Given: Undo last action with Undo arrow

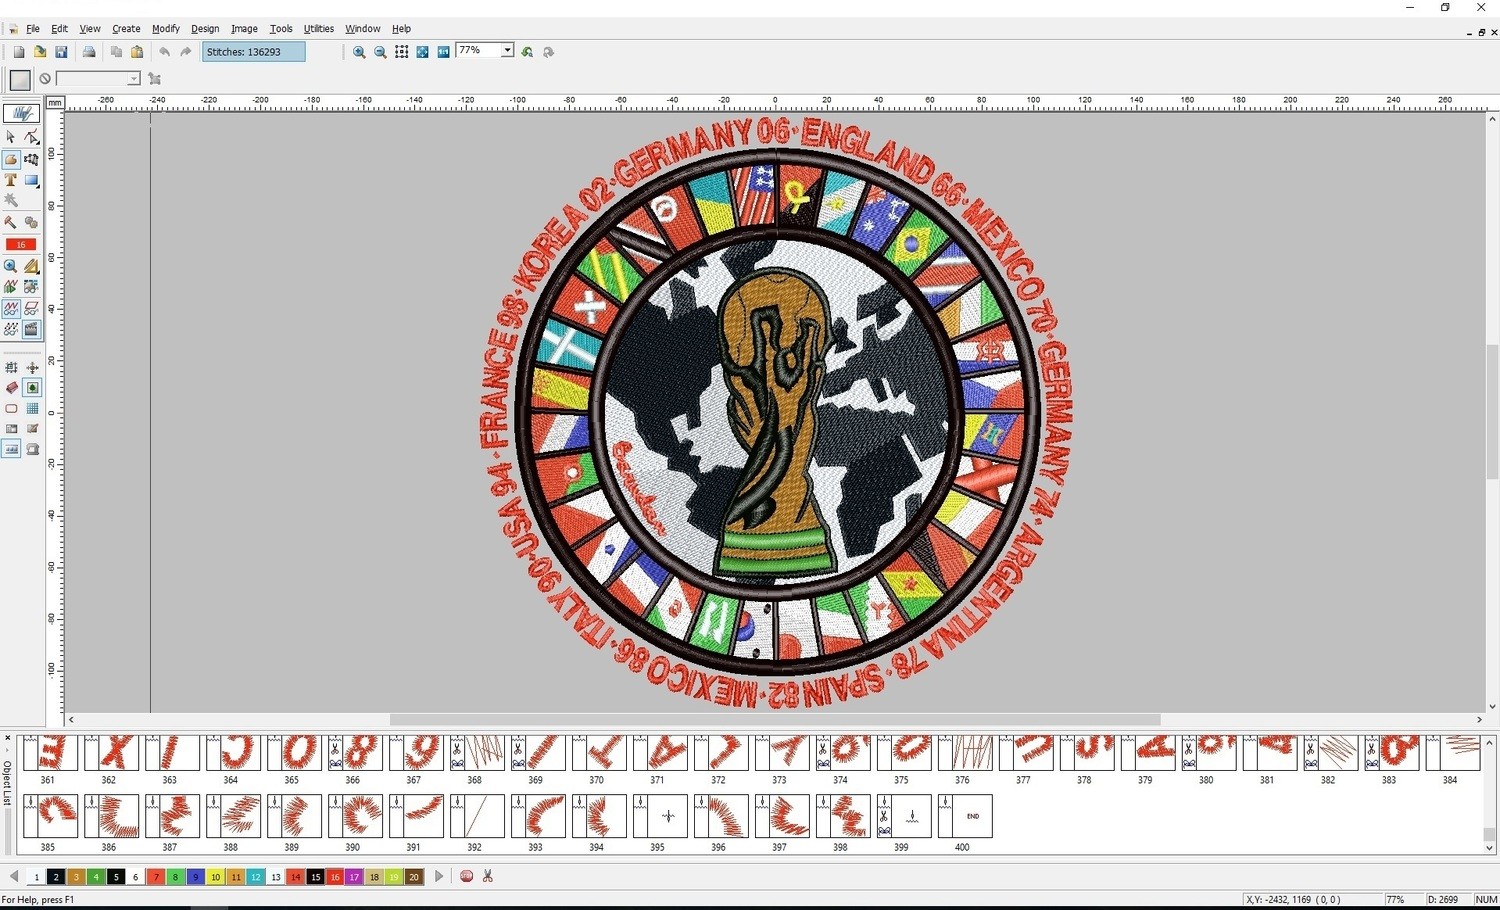Looking at the screenshot, I should tap(164, 52).
